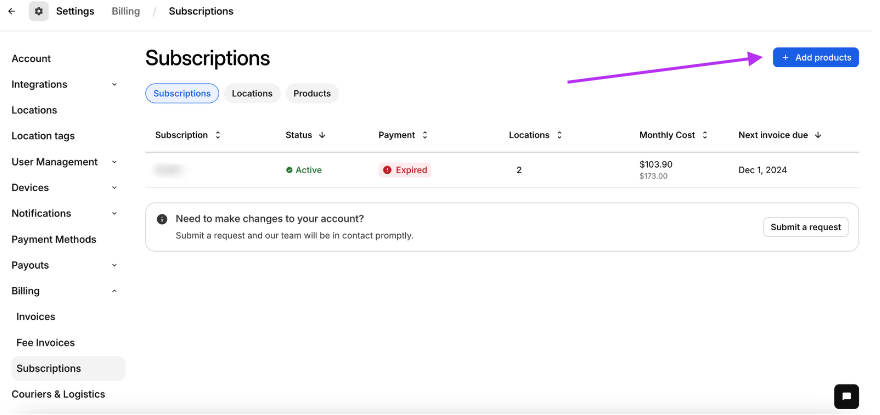
Task: Open Locations in sidebar
Action: tap(34, 111)
